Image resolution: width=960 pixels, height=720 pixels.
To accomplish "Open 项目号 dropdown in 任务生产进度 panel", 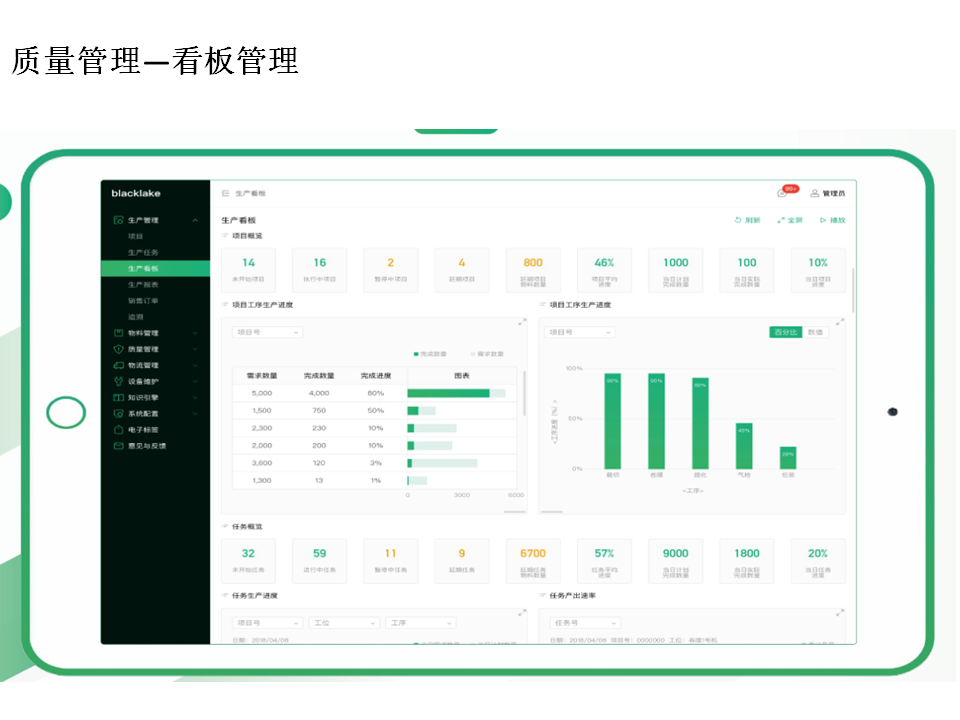I will (268, 623).
